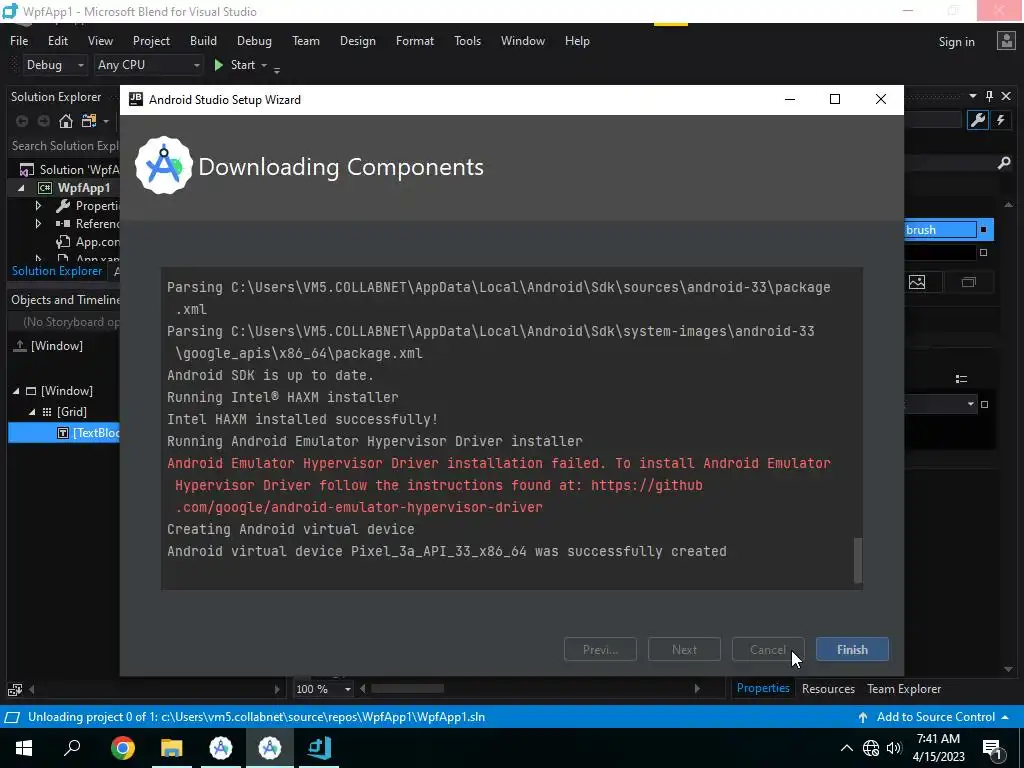
Task: Click the C# project icon beside WpfApp1
Action: click(44, 188)
